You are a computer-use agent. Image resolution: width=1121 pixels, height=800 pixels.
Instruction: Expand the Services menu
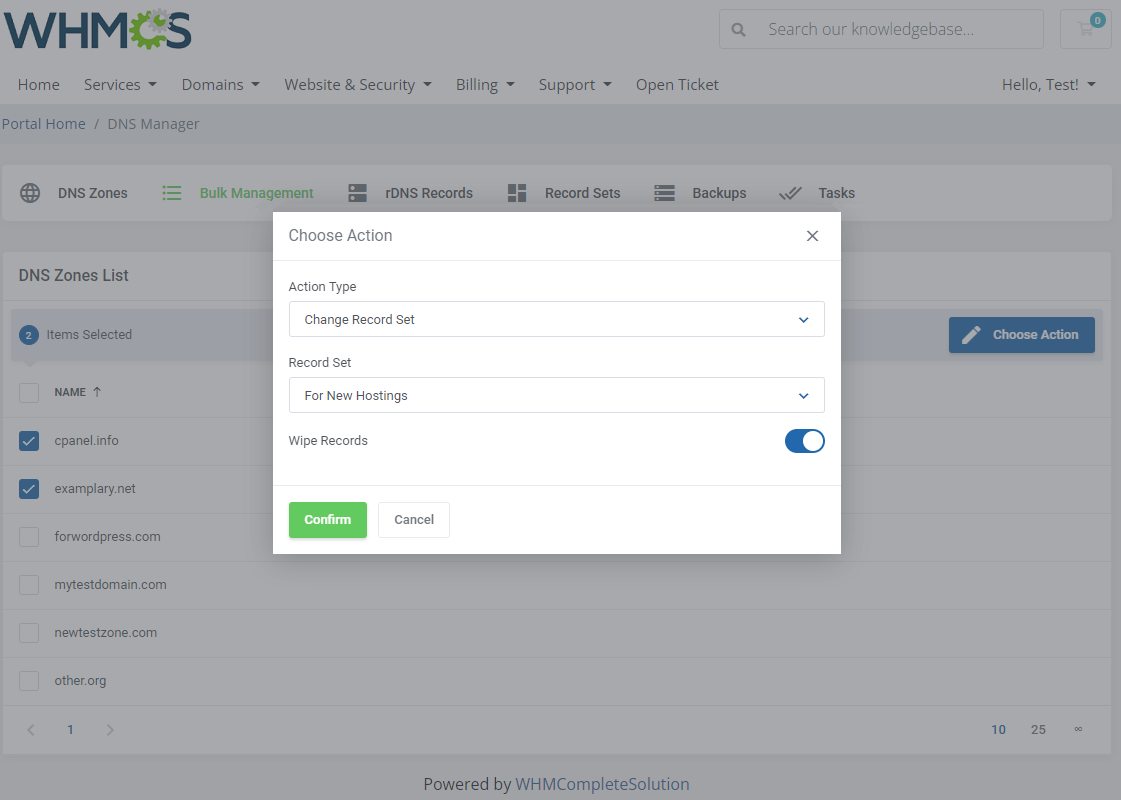120,84
